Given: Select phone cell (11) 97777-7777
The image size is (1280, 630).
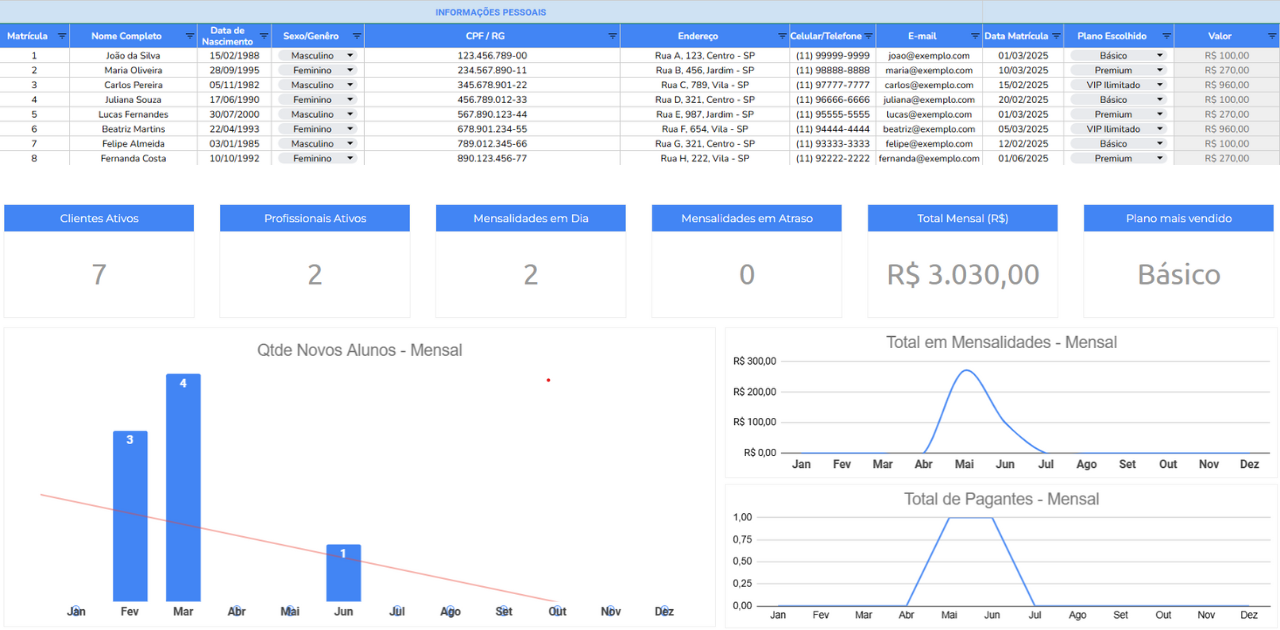Looking at the screenshot, I should click(x=833, y=85).
